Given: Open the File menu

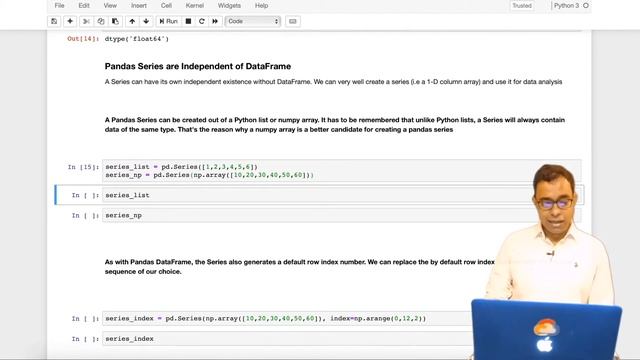Looking at the screenshot, I should pos(60,6).
